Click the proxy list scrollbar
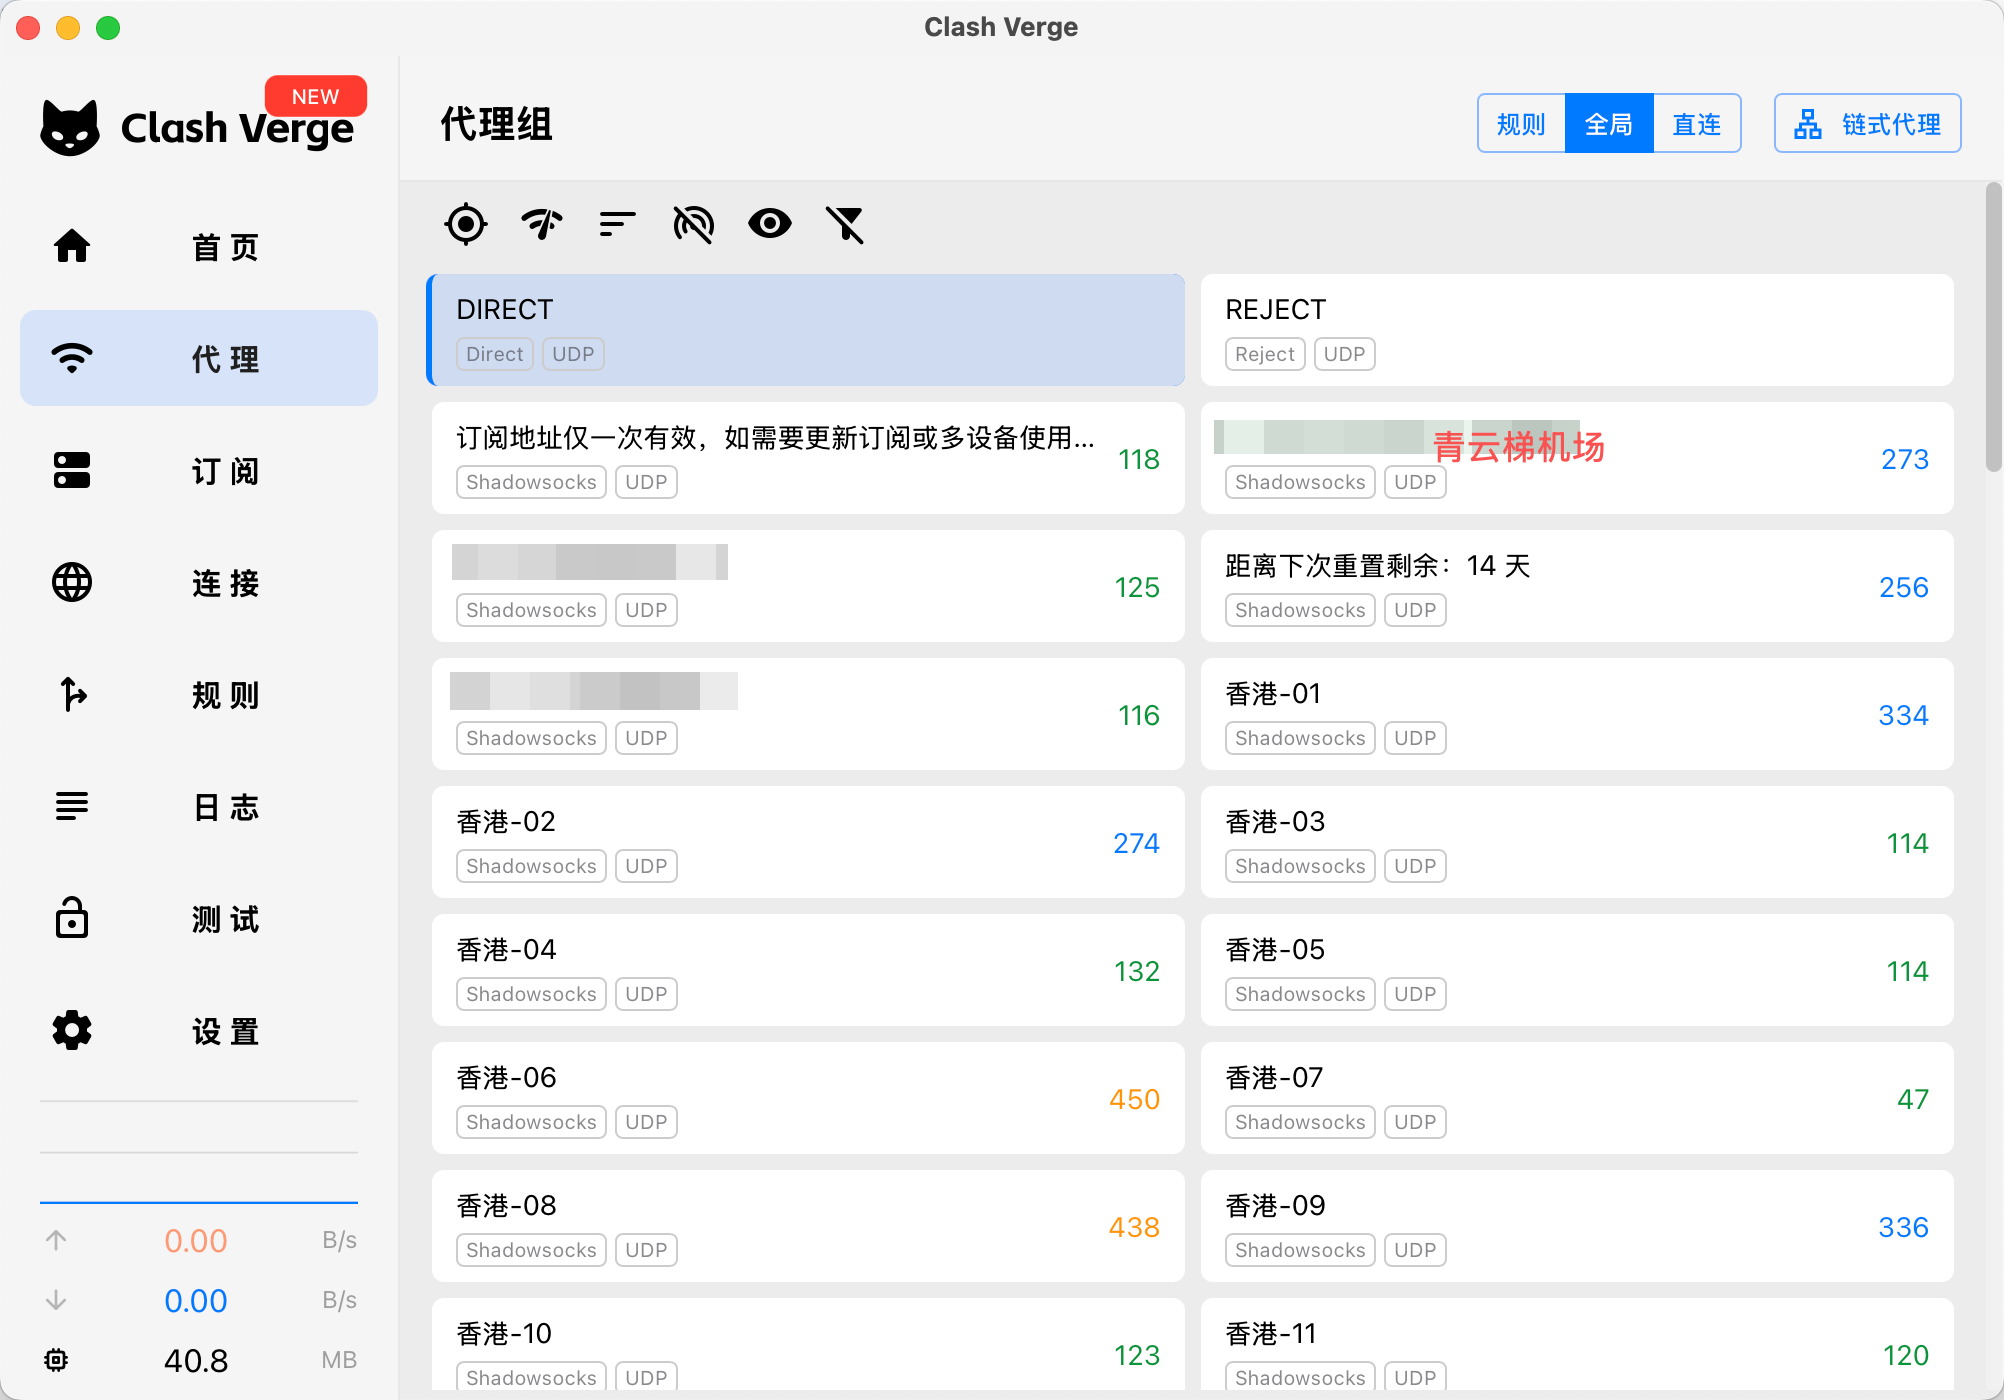Image resolution: width=2004 pixels, height=1400 pixels. click(1993, 326)
